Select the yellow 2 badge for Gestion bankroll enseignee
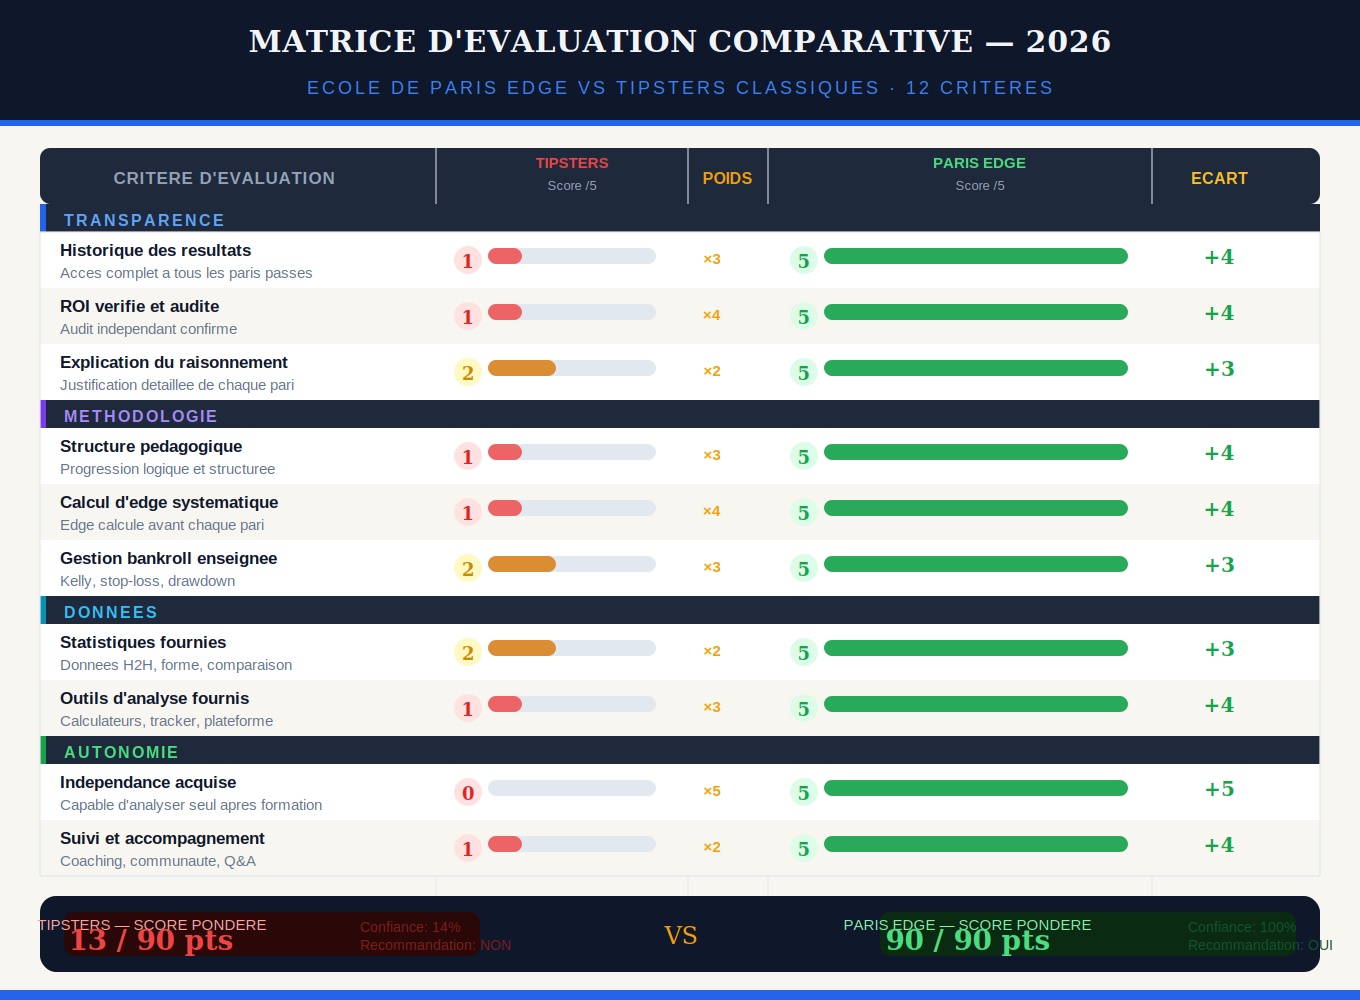Image resolution: width=1360 pixels, height=1000 pixels. (x=468, y=568)
